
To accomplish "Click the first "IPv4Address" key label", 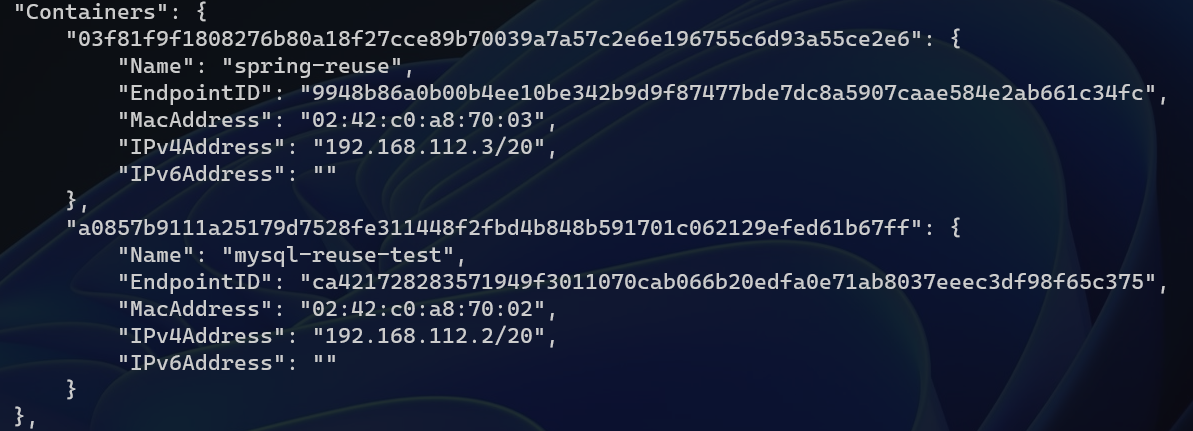I will coord(202,147).
